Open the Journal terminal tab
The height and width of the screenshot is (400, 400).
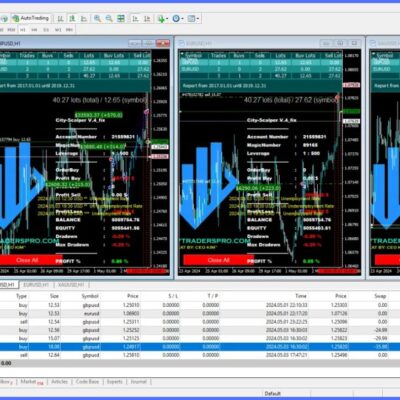(138, 382)
